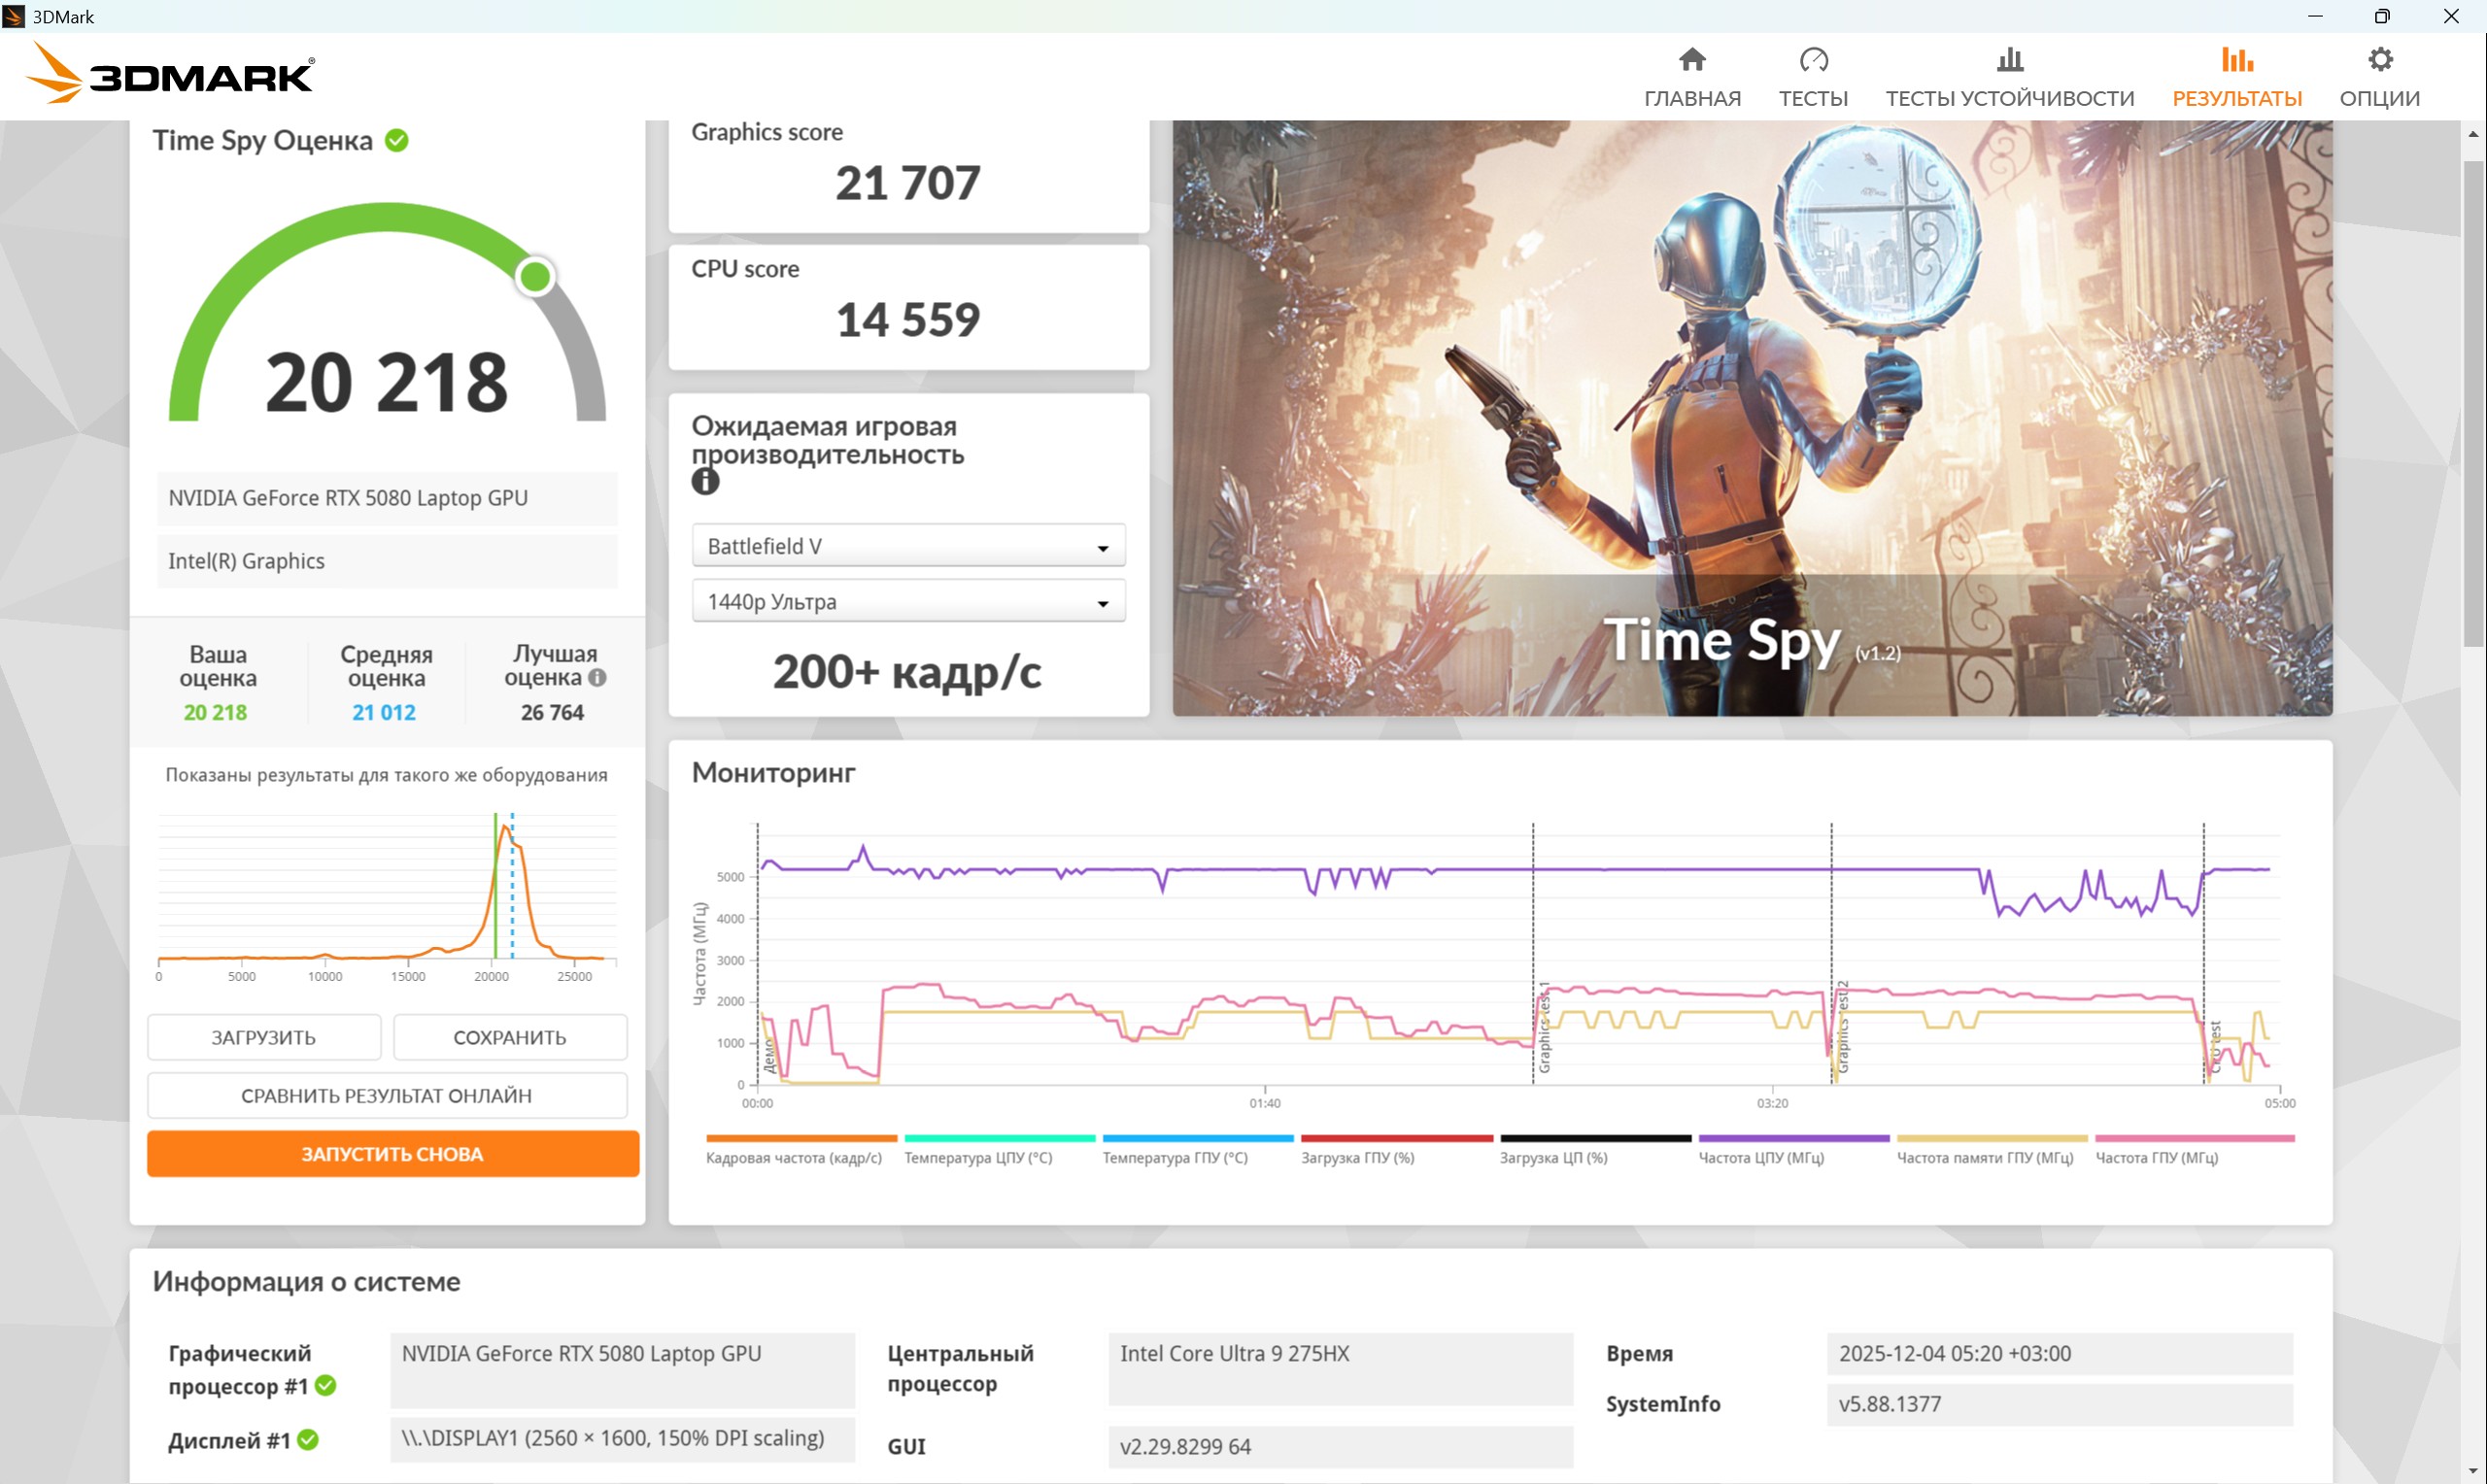This screenshot has height=1484, width=2487.
Task: Click the Graphics score value 21 707
Action: tap(908, 183)
